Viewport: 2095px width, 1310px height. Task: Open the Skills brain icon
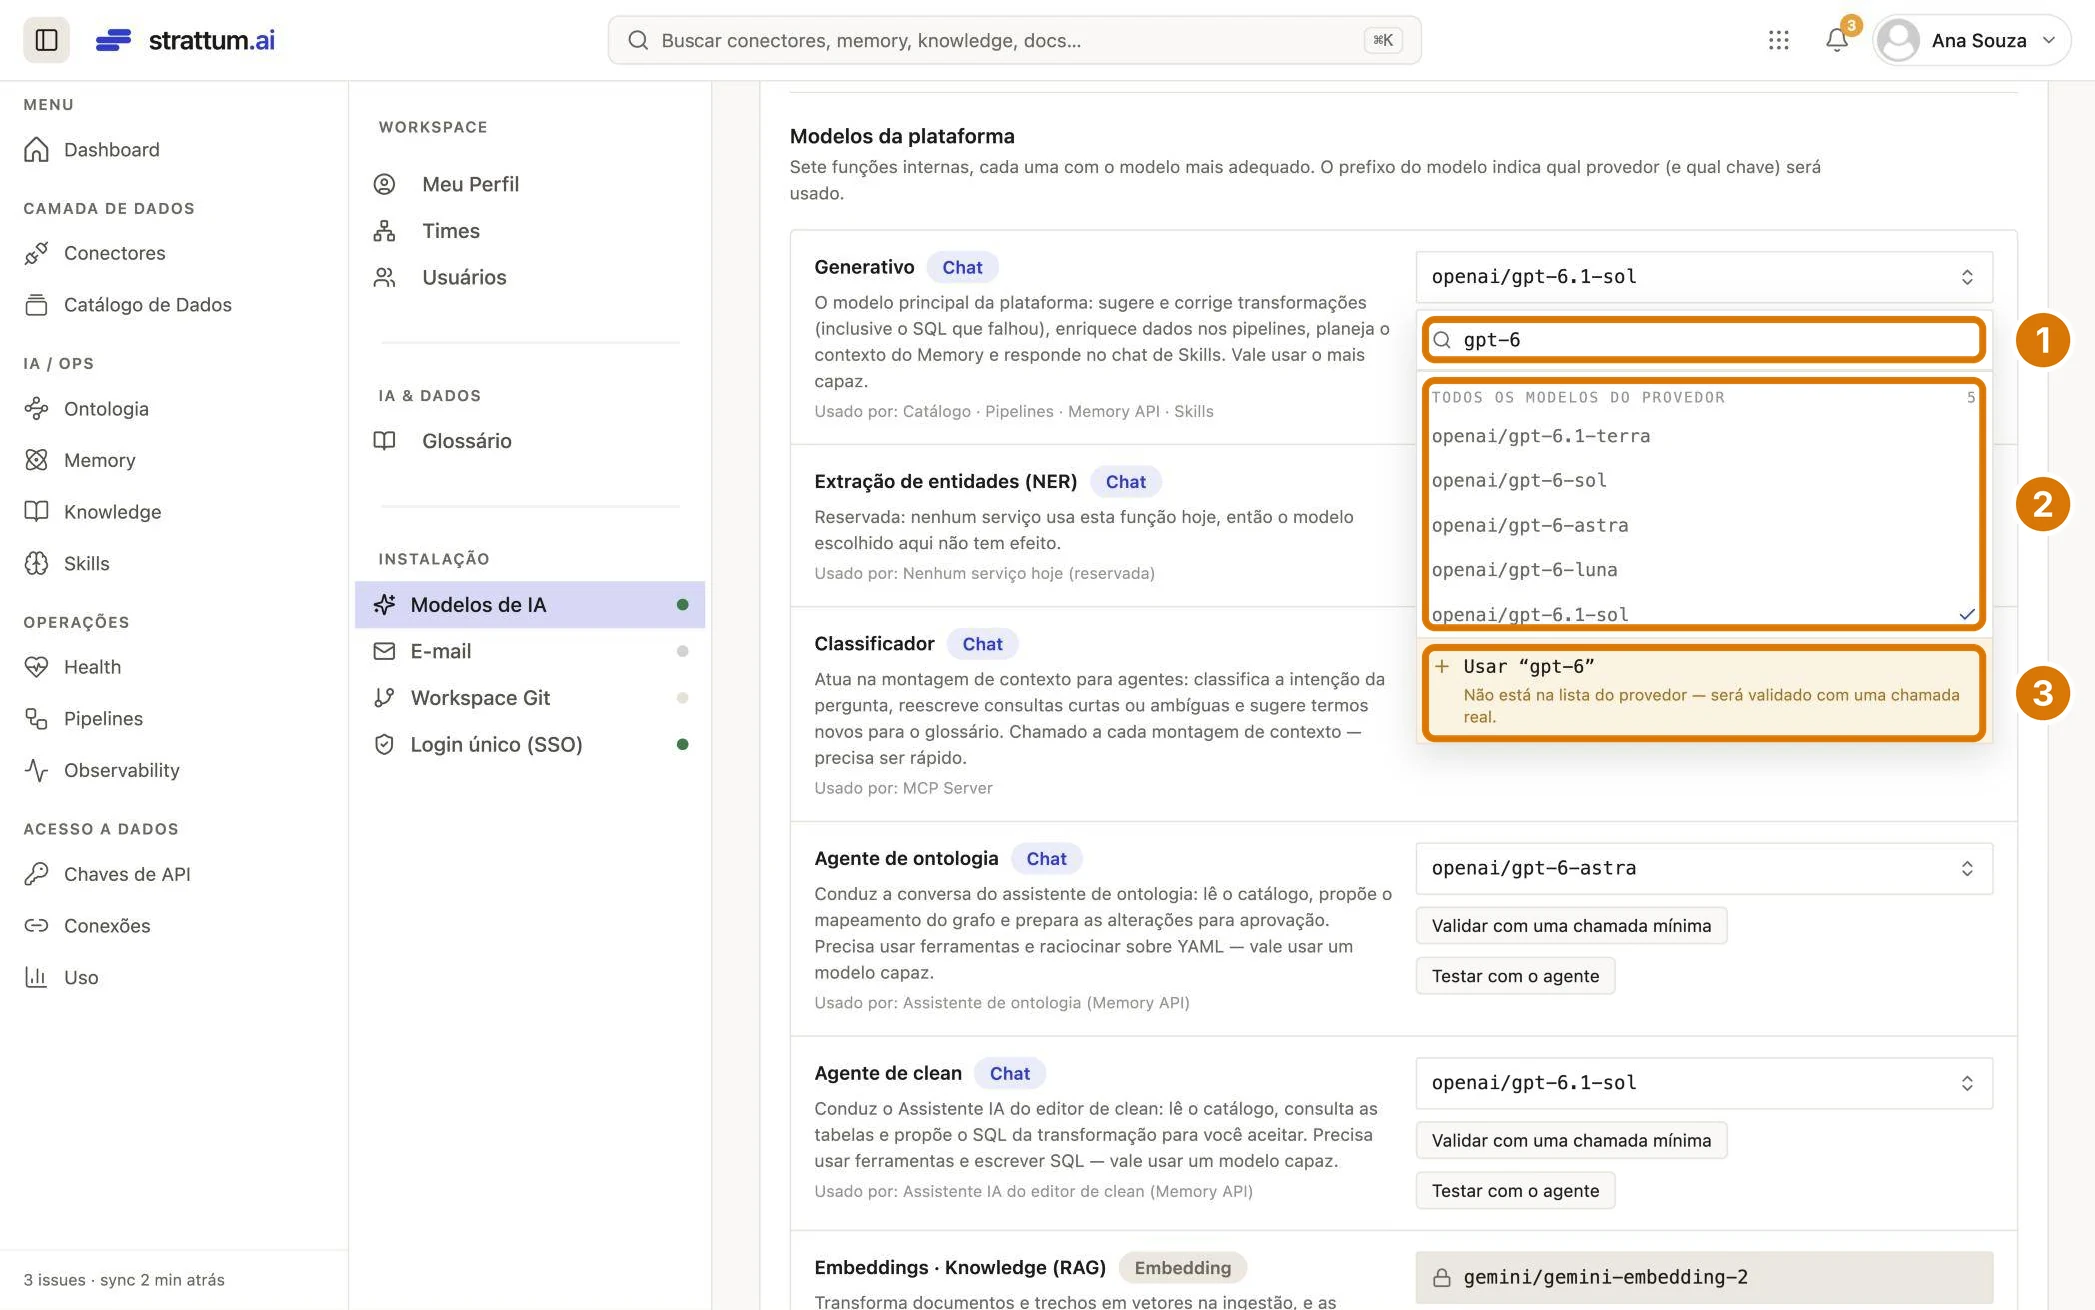coord(36,563)
